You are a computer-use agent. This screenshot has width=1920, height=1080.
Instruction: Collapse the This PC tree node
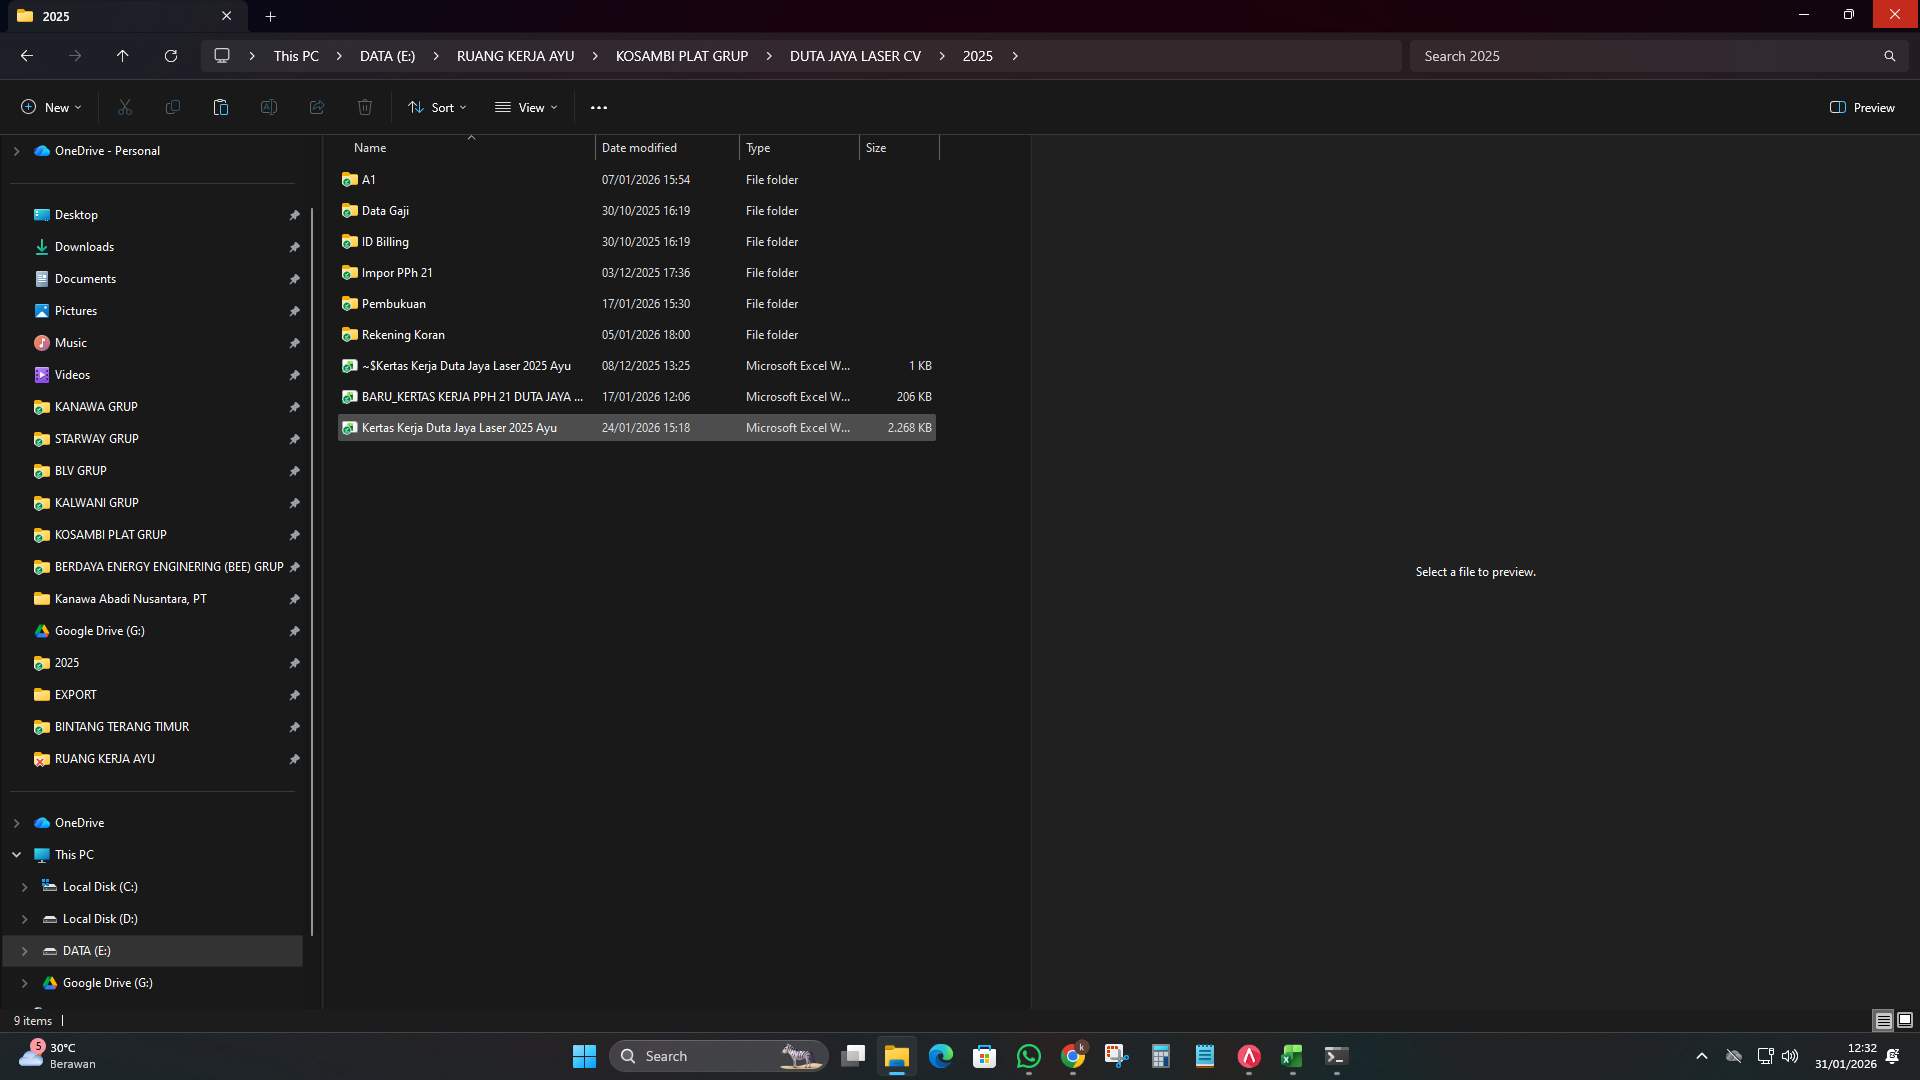tap(16, 855)
